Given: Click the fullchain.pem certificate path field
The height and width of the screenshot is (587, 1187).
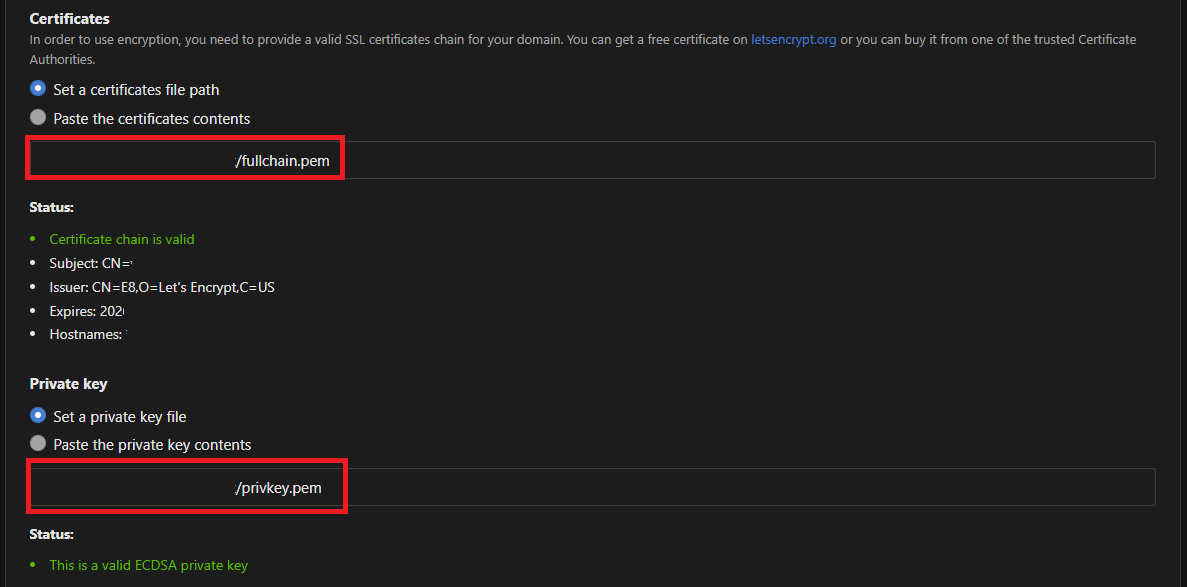Looking at the screenshot, I should [x=590, y=160].
